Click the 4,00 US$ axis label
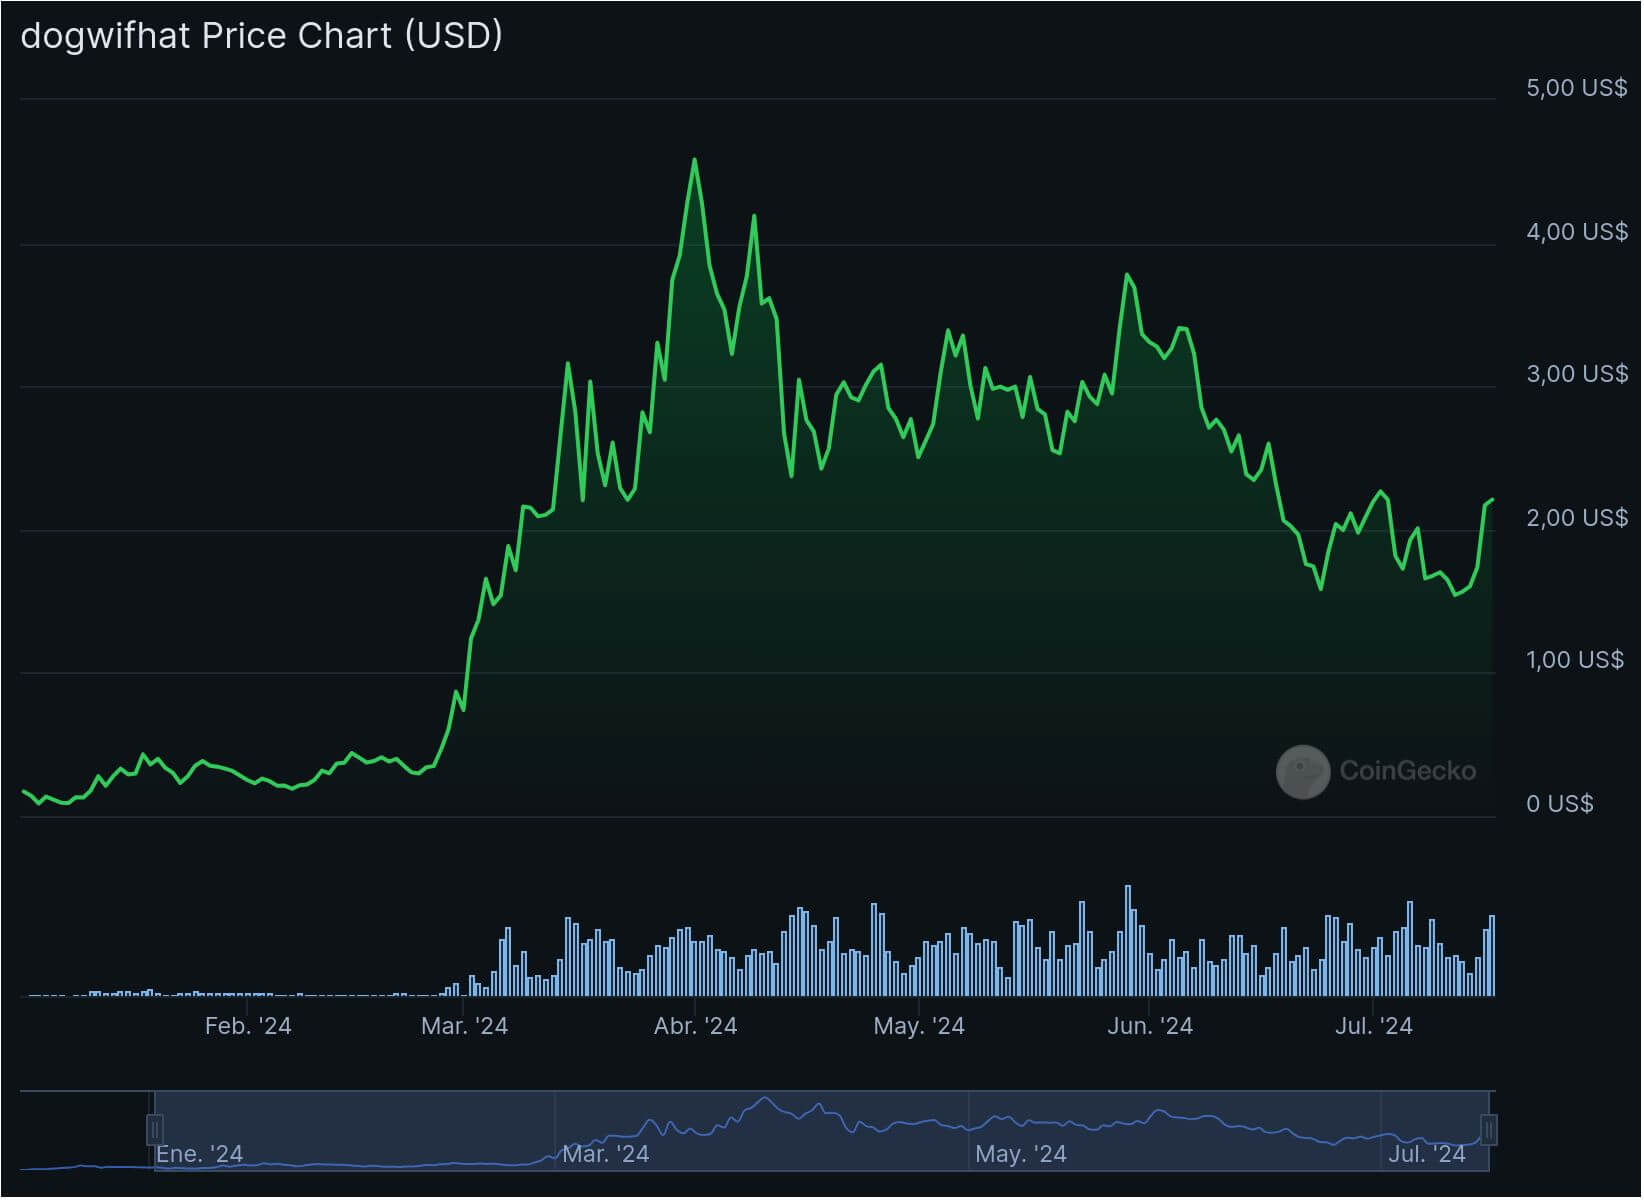 click(1577, 232)
